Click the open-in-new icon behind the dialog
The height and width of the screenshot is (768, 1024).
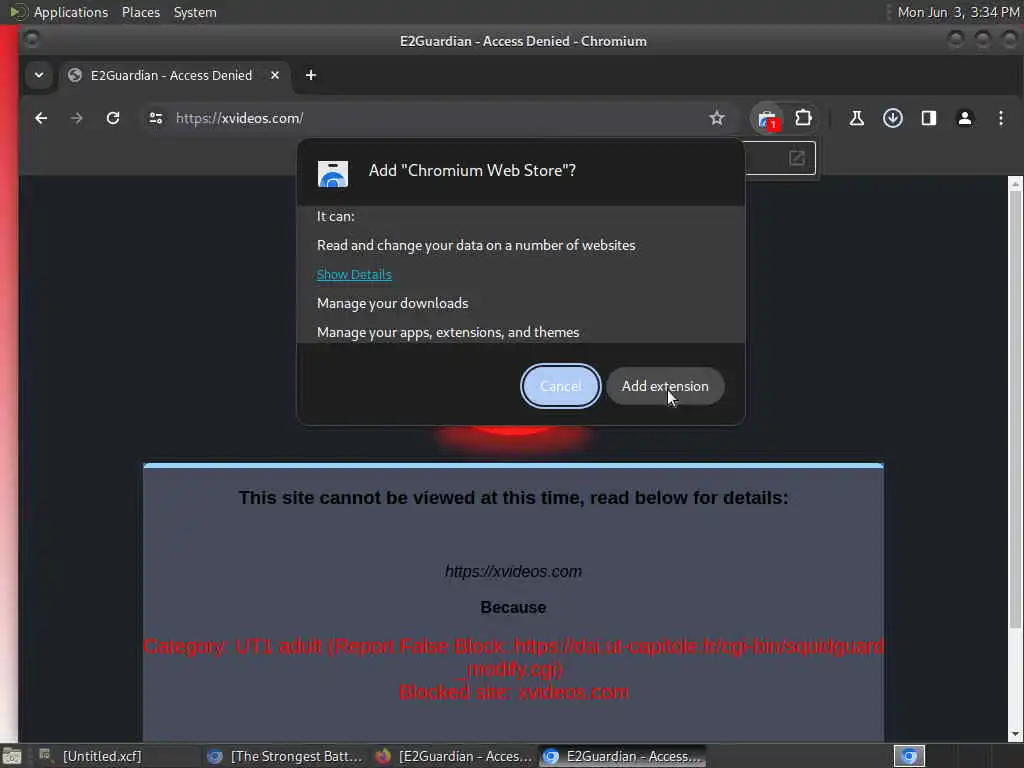(x=797, y=158)
